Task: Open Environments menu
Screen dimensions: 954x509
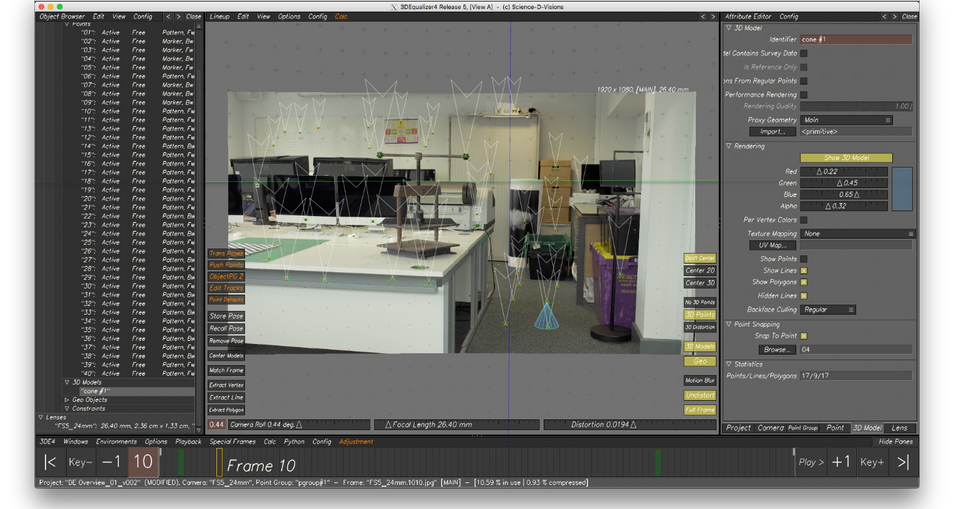Action: 116,441
